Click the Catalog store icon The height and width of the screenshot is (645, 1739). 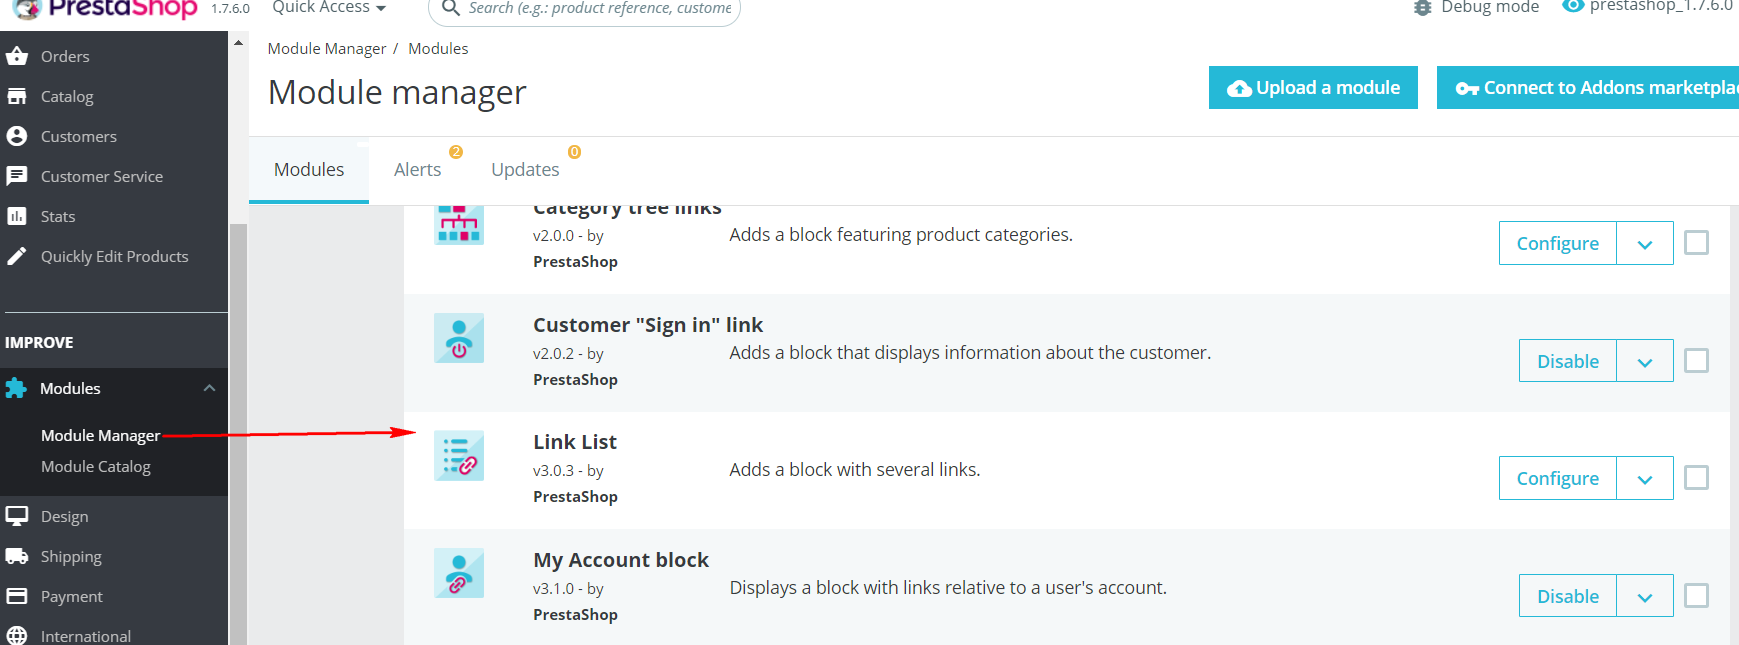click(17, 96)
